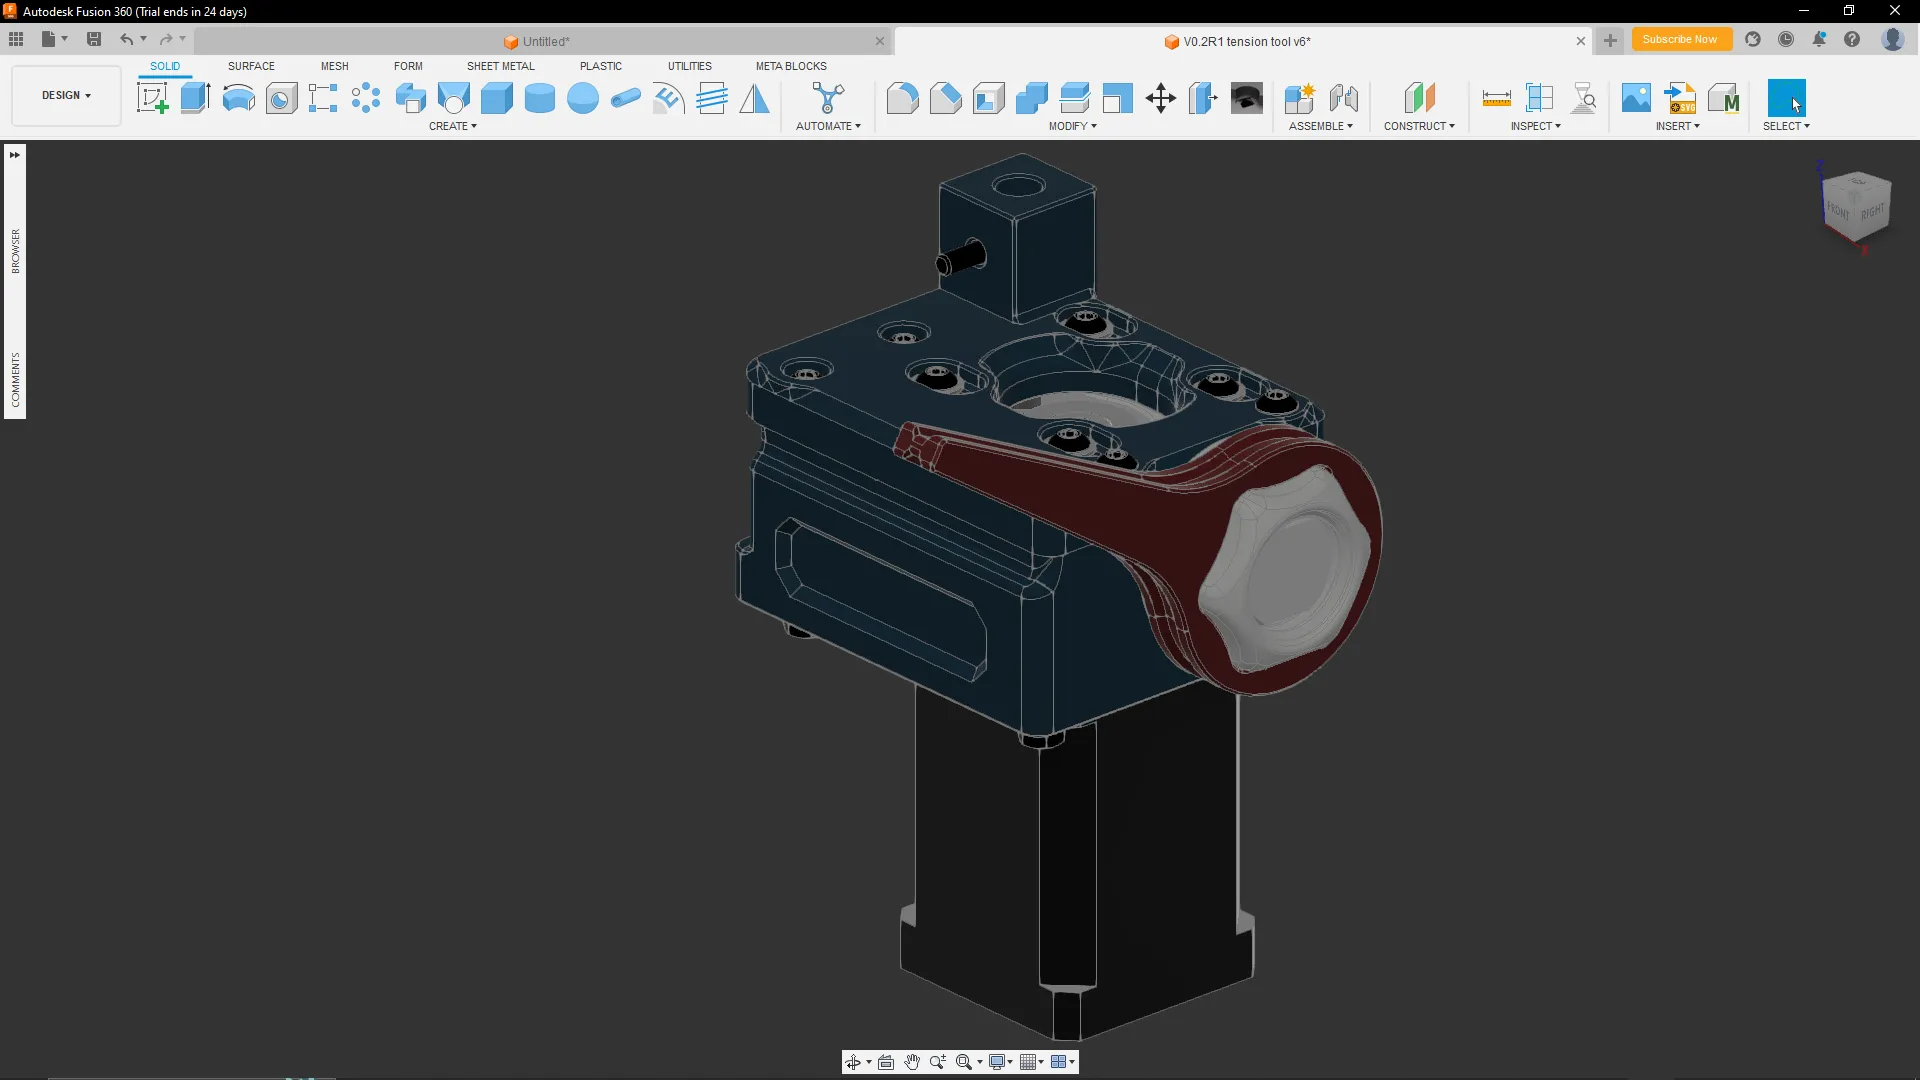Open the Comments side panel
This screenshot has width=1920, height=1080.
(15, 380)
